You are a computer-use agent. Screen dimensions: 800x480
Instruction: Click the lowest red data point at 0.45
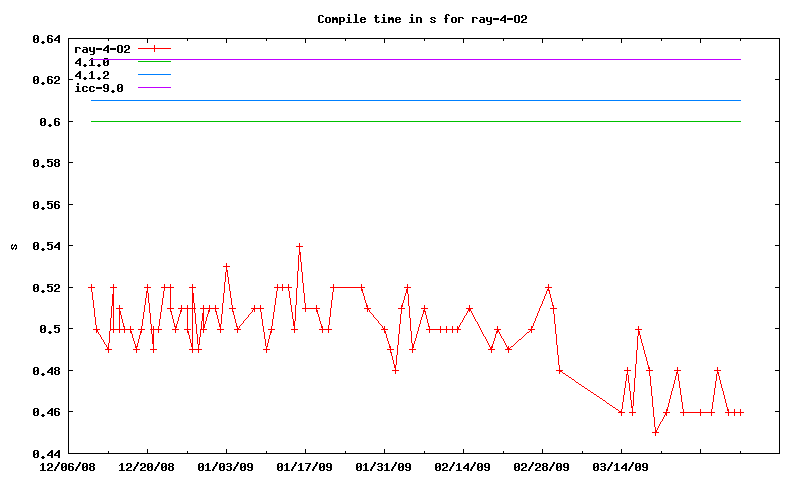pos(655,432)
